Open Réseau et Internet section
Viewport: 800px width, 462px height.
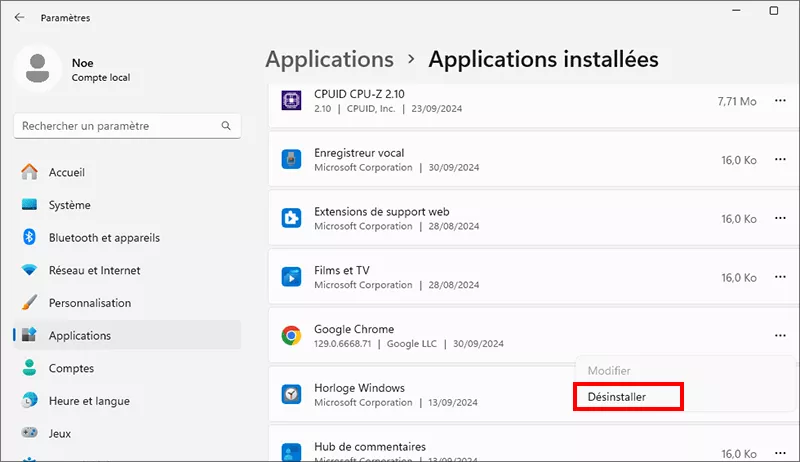click(x=127, y=270)
